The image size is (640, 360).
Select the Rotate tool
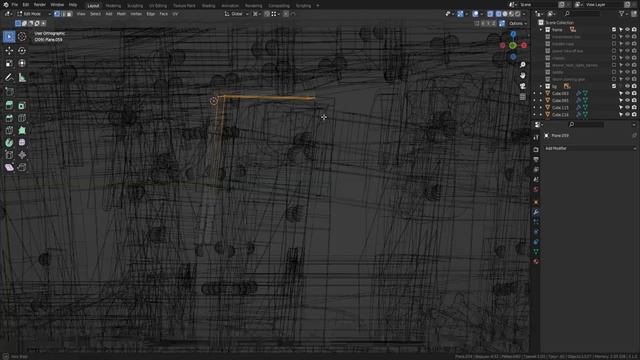click(x=22, y=50)
